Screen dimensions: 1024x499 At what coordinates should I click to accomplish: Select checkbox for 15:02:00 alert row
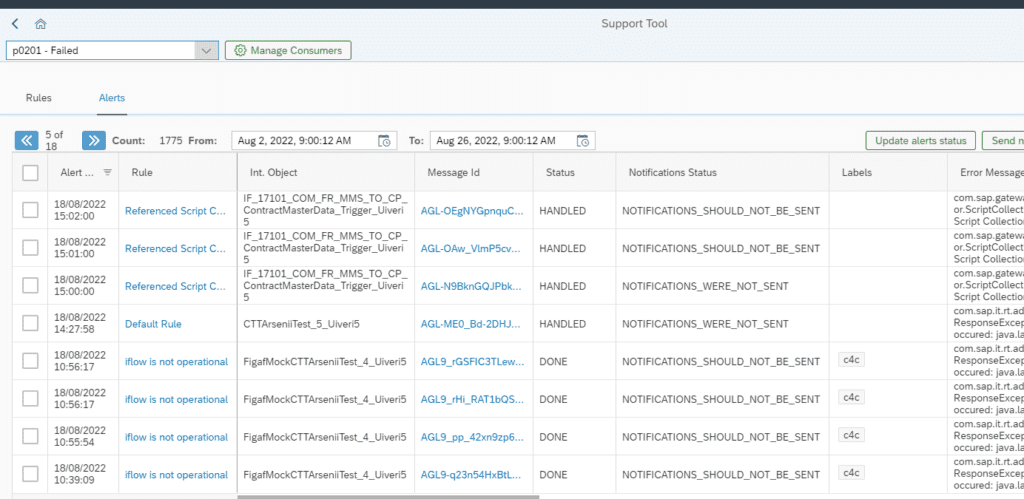(30, 210)
